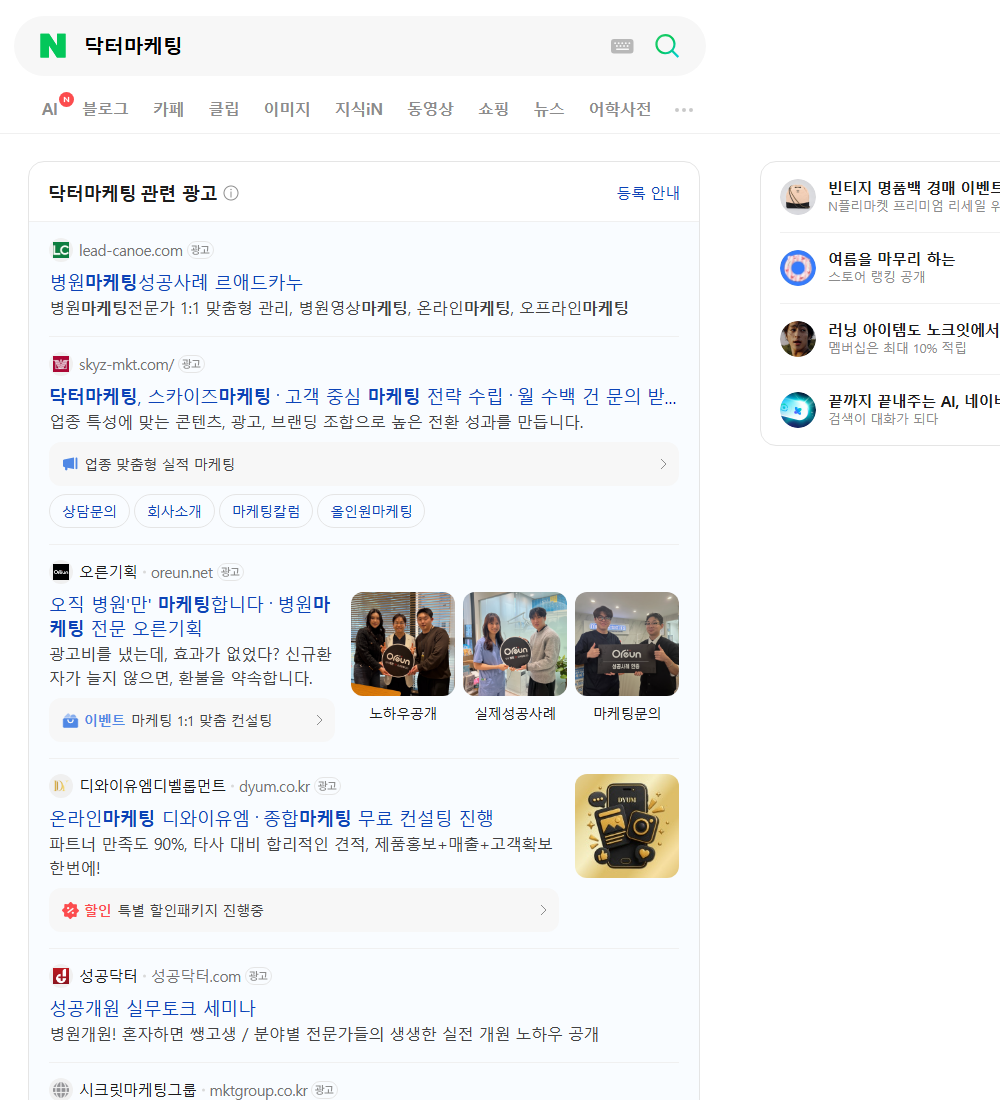Switch to the 동영상 tab
The image size is (1000, 1100).
[x=430, y=109]
